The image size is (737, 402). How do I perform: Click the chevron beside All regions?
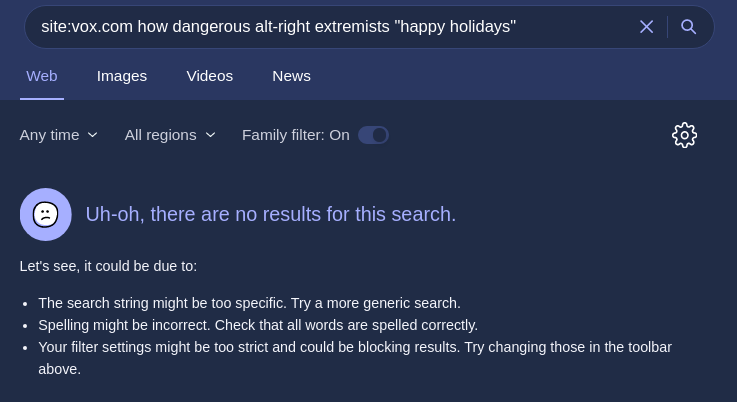tap(210, 135)
